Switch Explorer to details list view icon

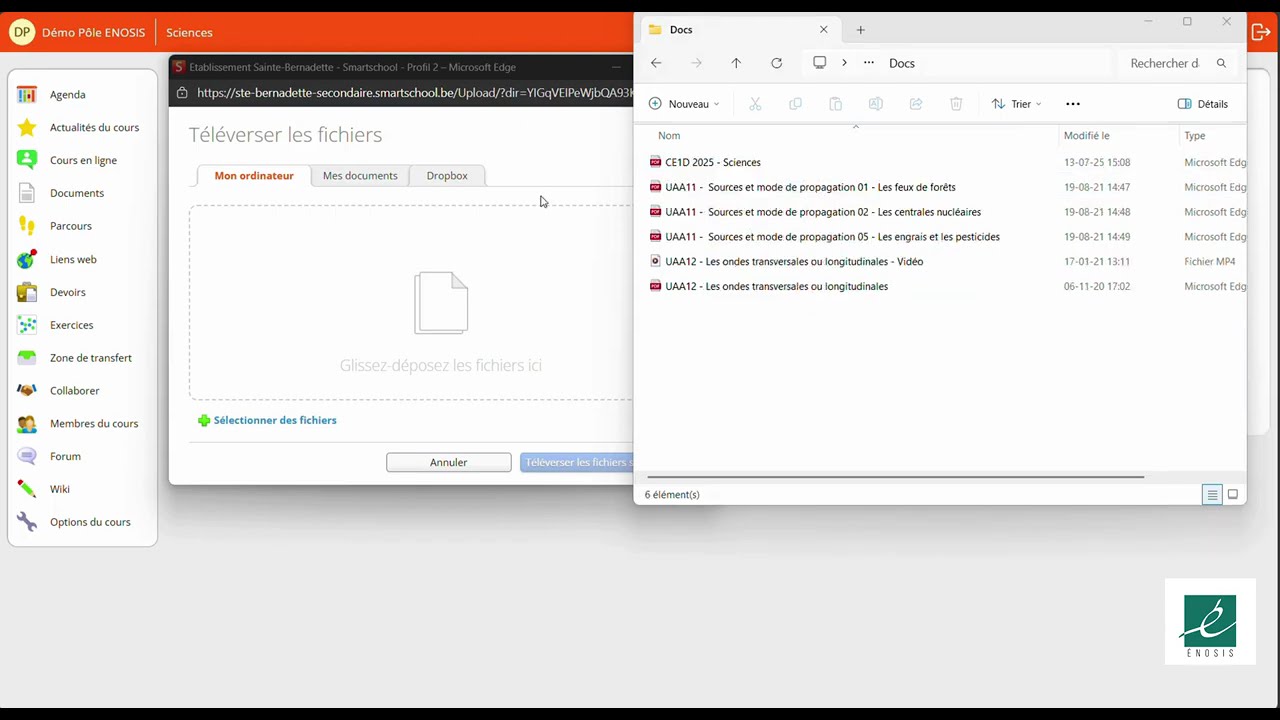(x=1212, y=495)
